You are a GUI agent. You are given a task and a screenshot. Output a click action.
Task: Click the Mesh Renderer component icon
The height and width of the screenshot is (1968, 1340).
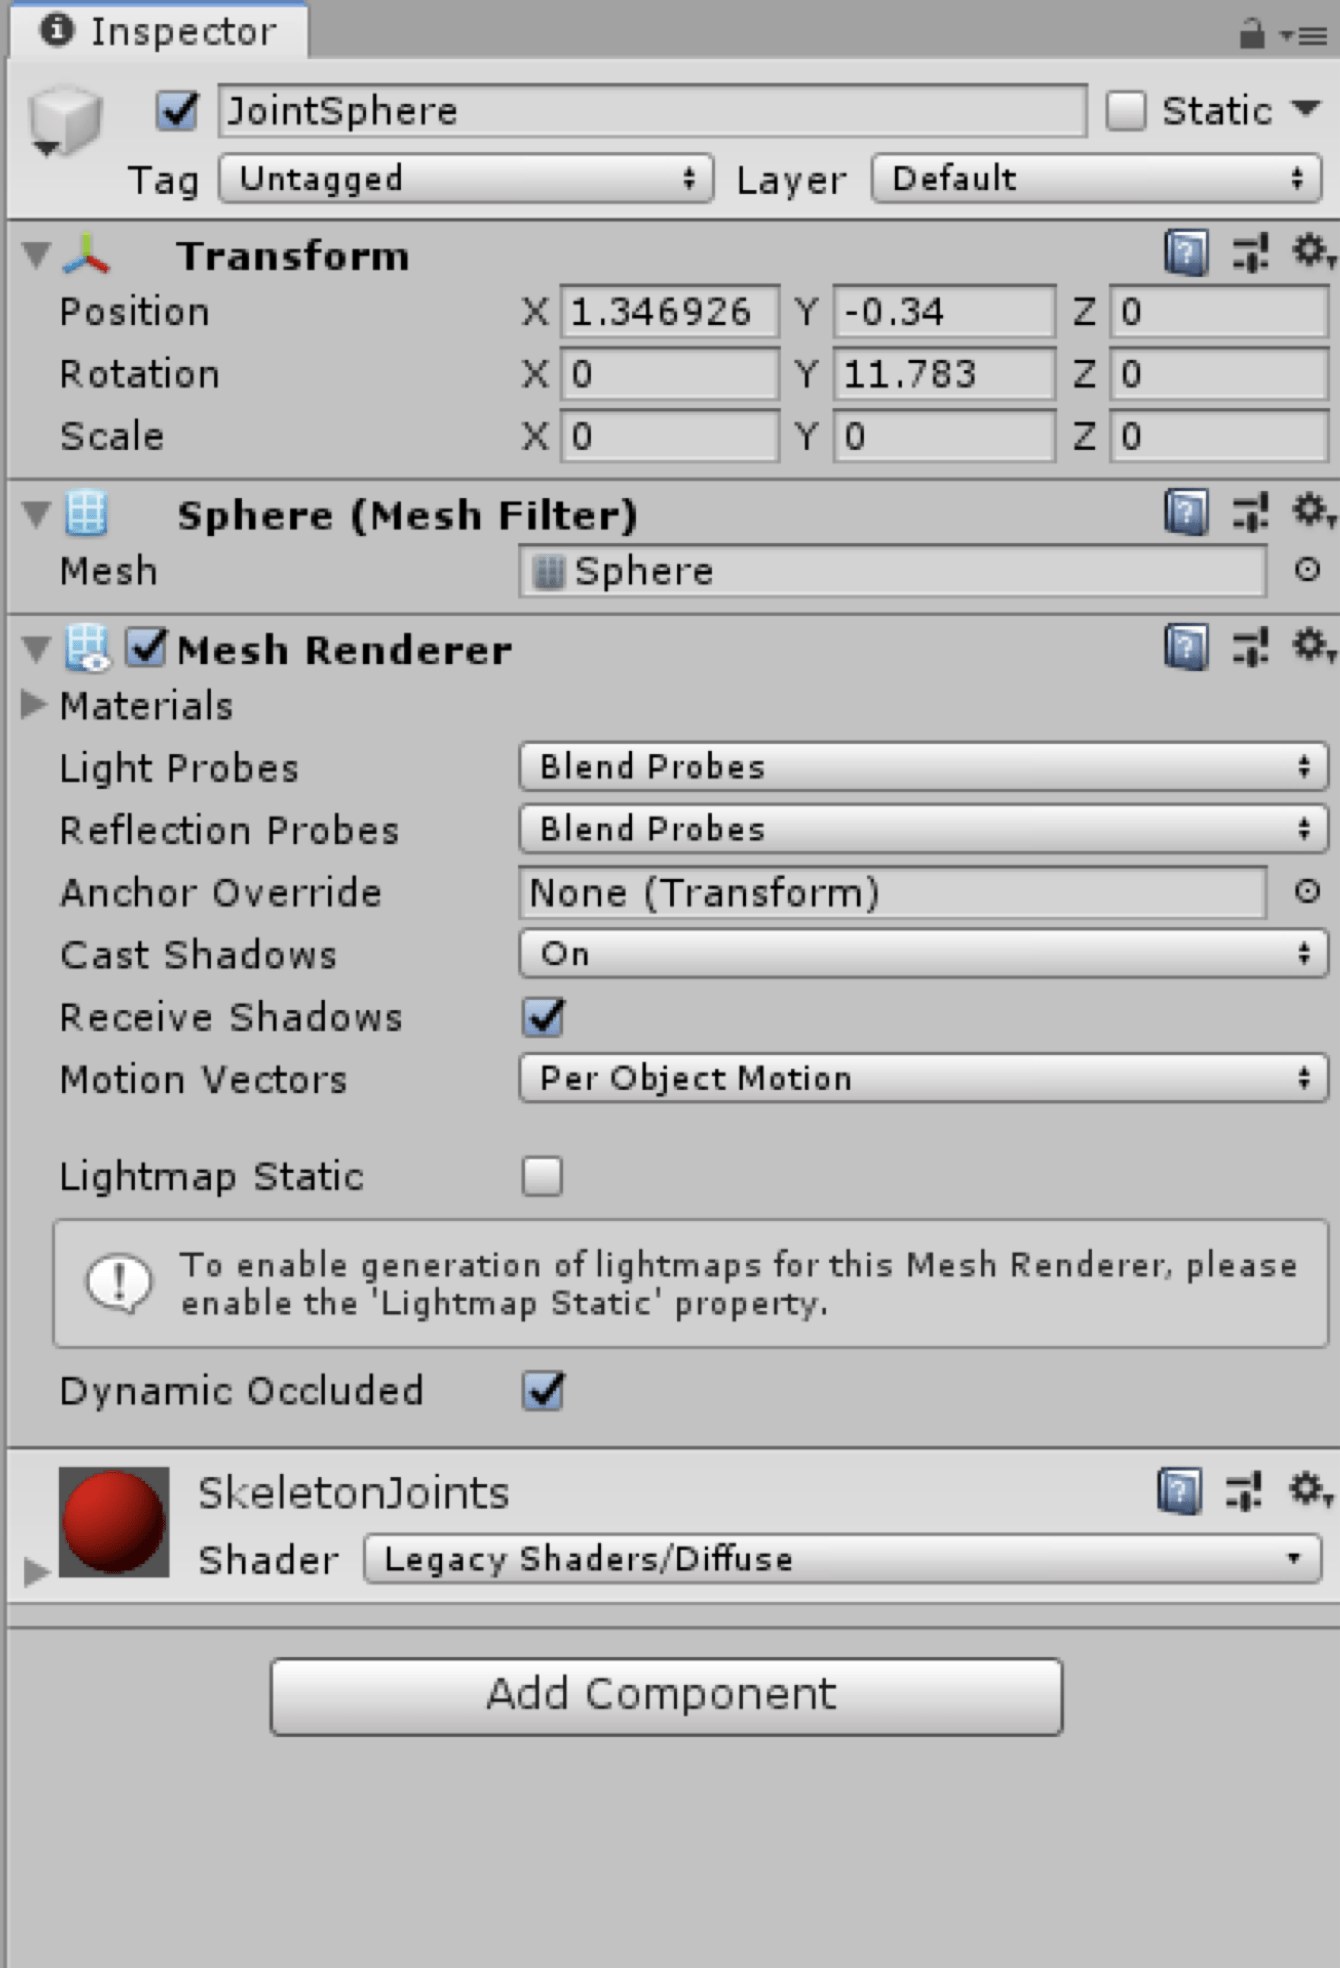coord(87,648)
